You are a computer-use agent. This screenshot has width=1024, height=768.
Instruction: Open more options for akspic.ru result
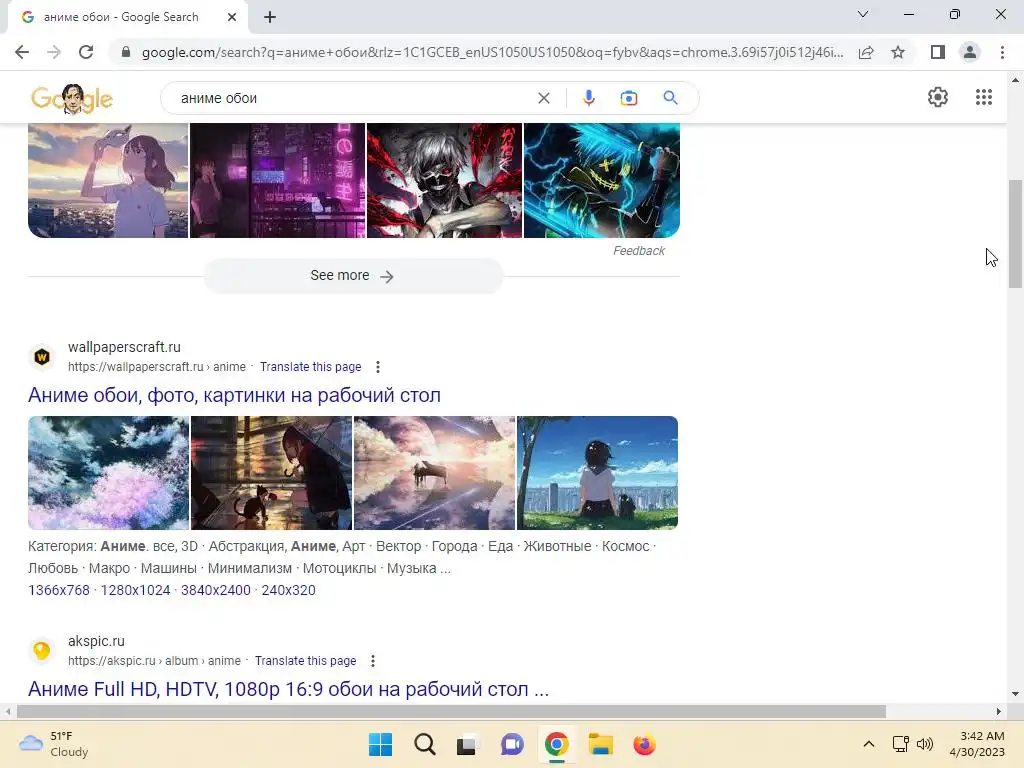coord(372,661)
